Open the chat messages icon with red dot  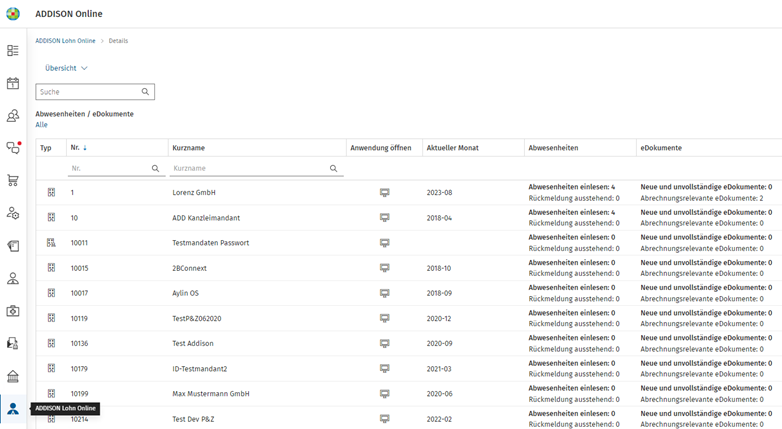[x=13, y=148]
